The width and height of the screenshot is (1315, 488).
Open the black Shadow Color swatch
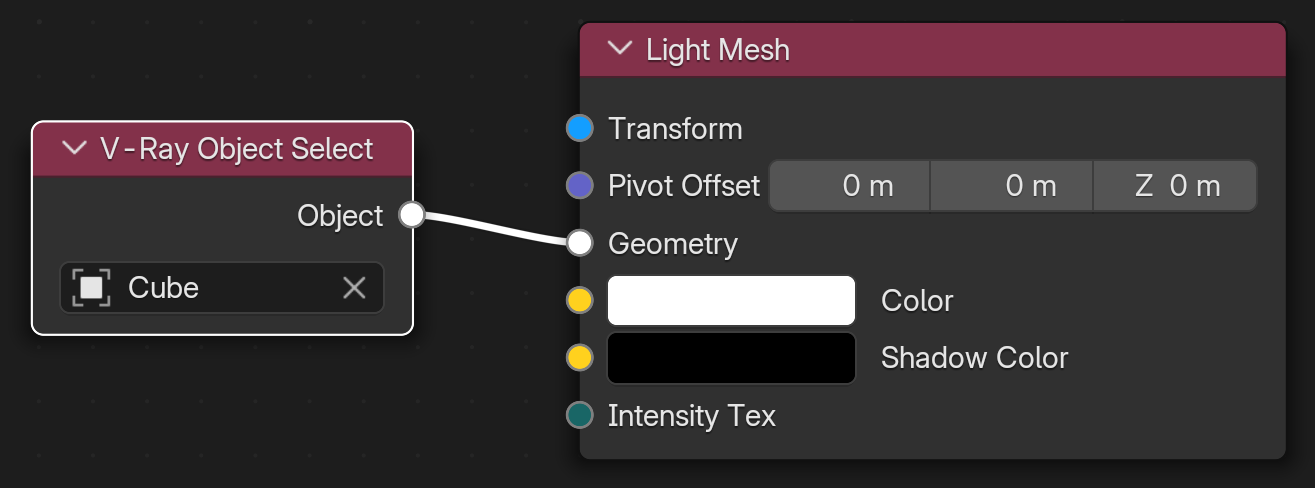731,358
